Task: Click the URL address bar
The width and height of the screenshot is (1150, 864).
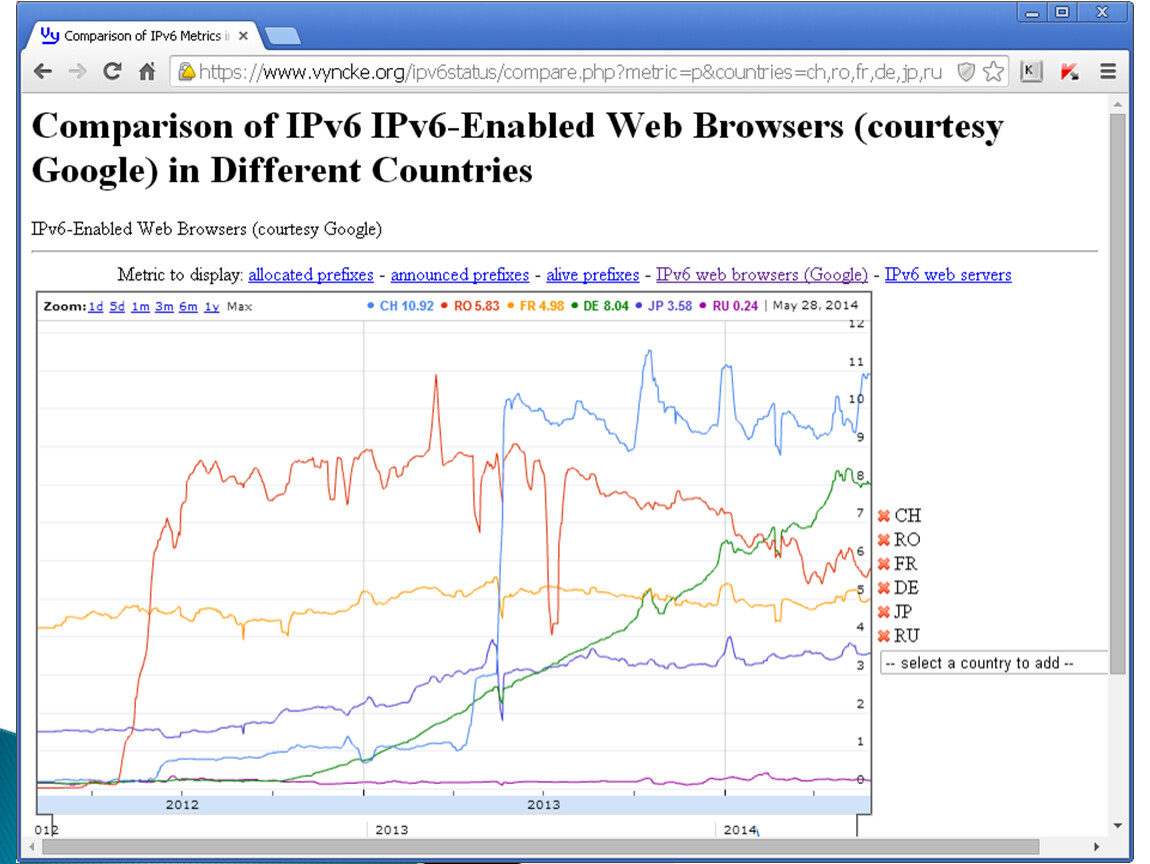Action: click(570, 71)
